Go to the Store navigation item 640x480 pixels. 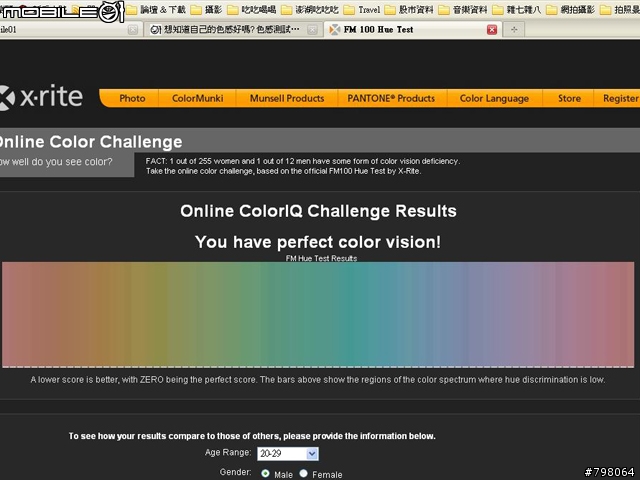point(569,98)
